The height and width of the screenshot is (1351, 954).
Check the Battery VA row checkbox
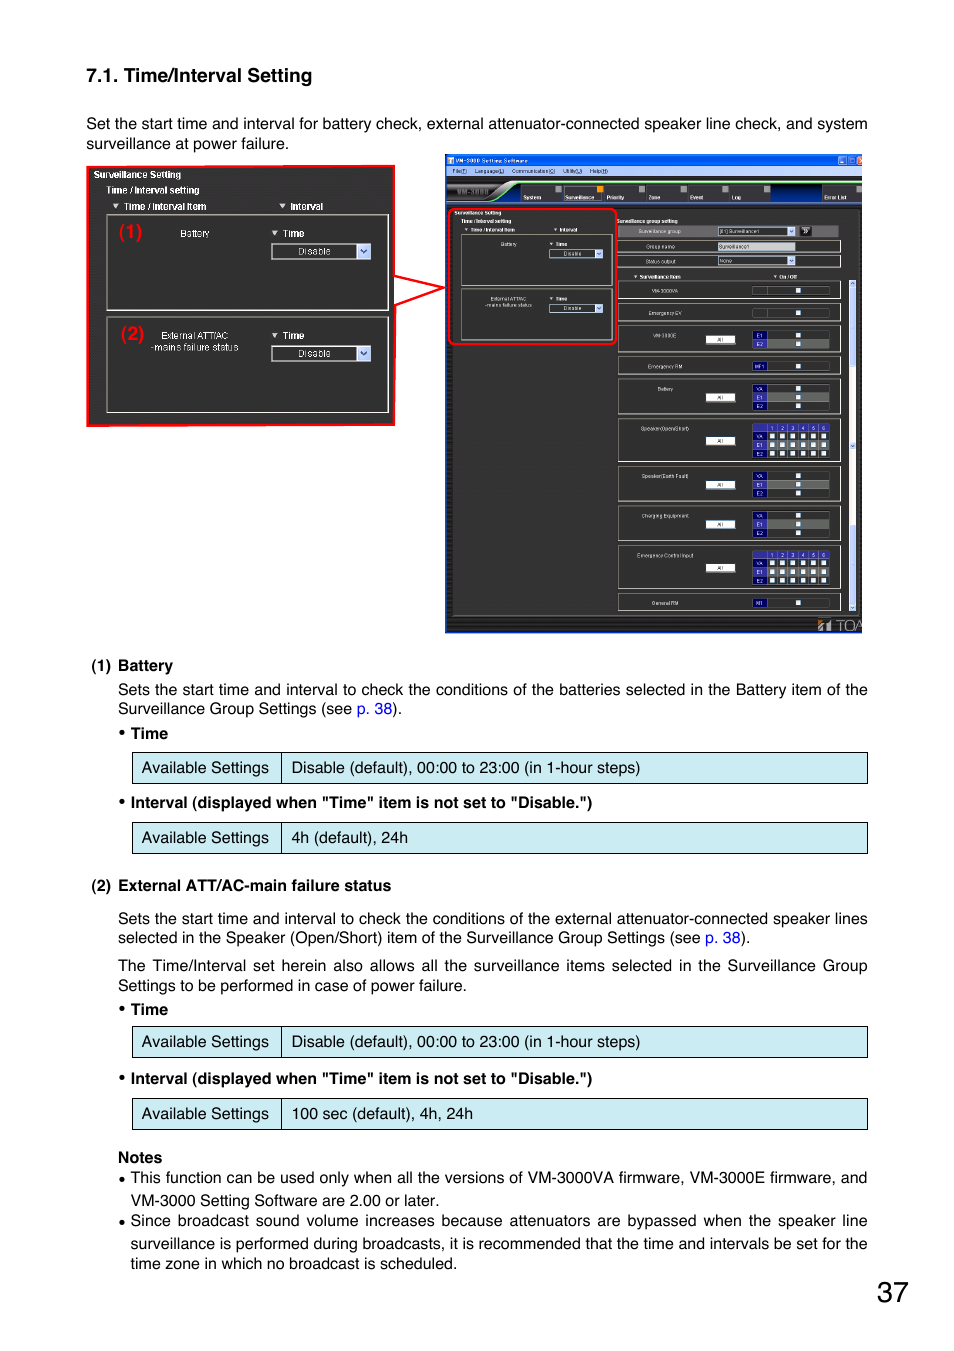(798, 389)
